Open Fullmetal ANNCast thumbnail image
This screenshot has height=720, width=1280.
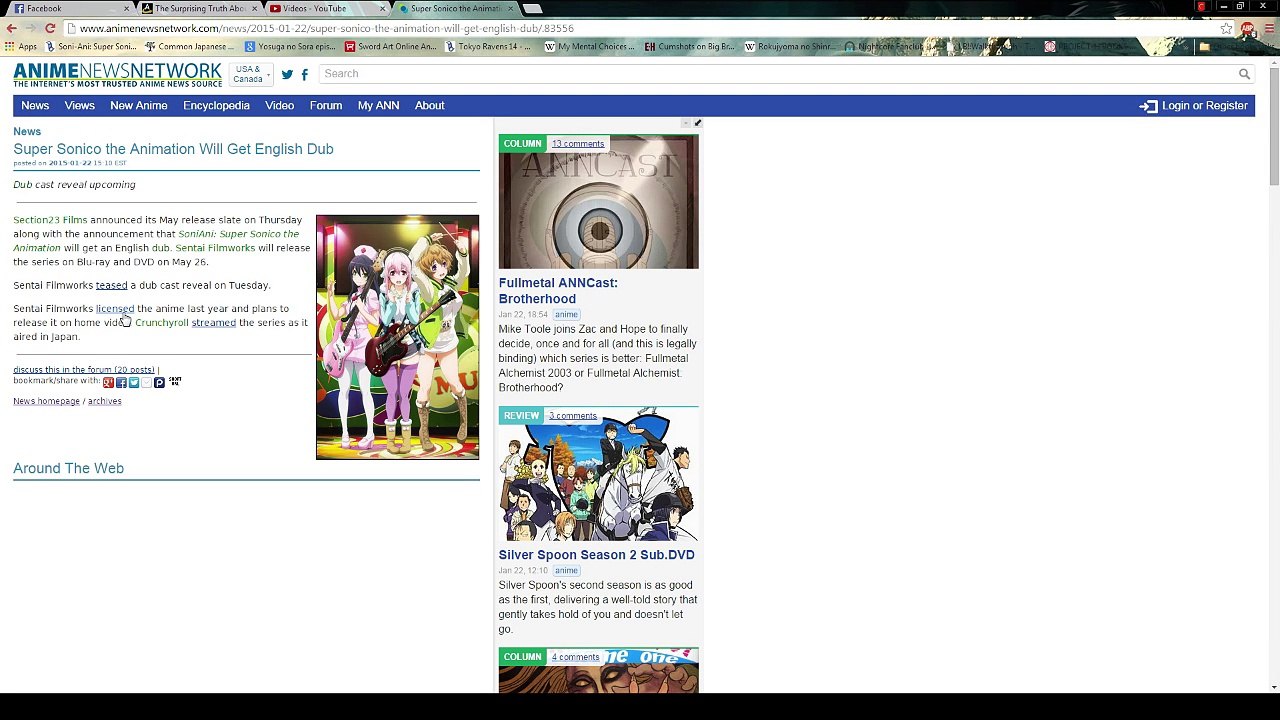(x=599, y=202)
